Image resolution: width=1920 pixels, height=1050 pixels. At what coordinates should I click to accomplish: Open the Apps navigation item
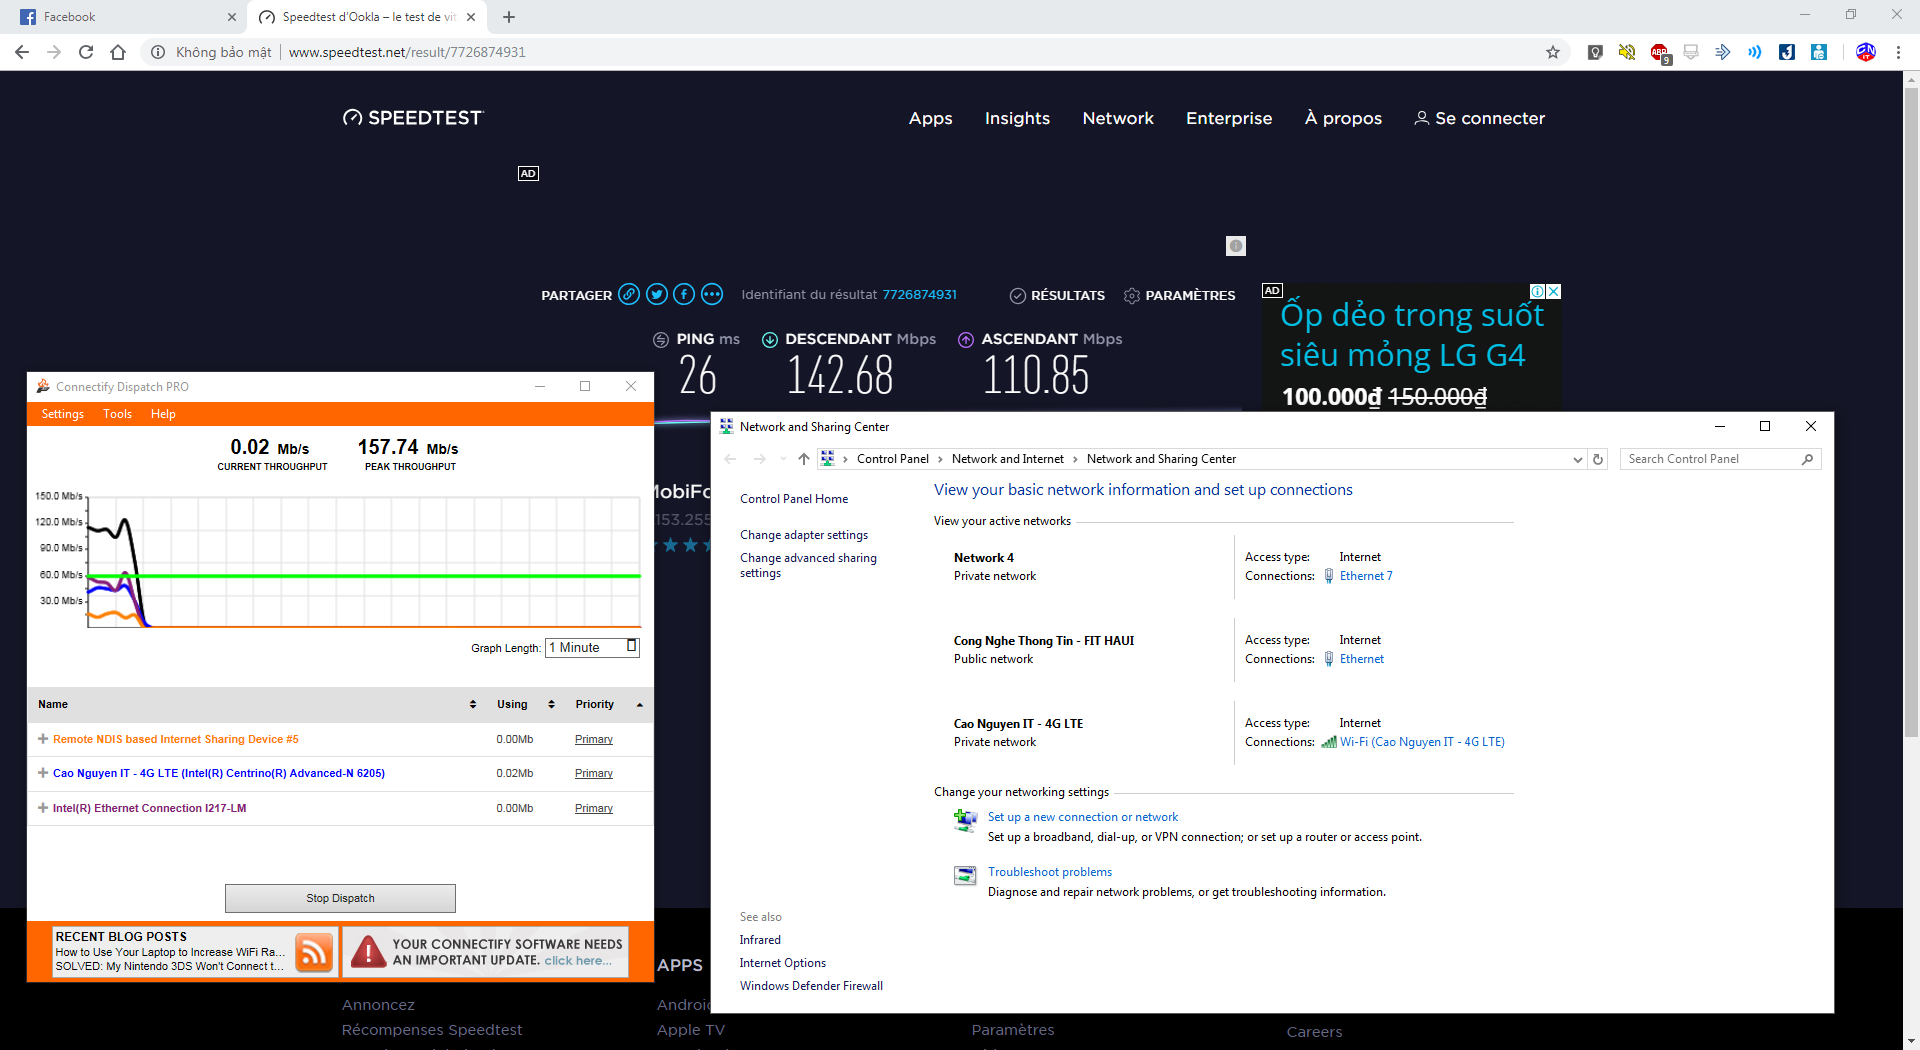point(930,118)
